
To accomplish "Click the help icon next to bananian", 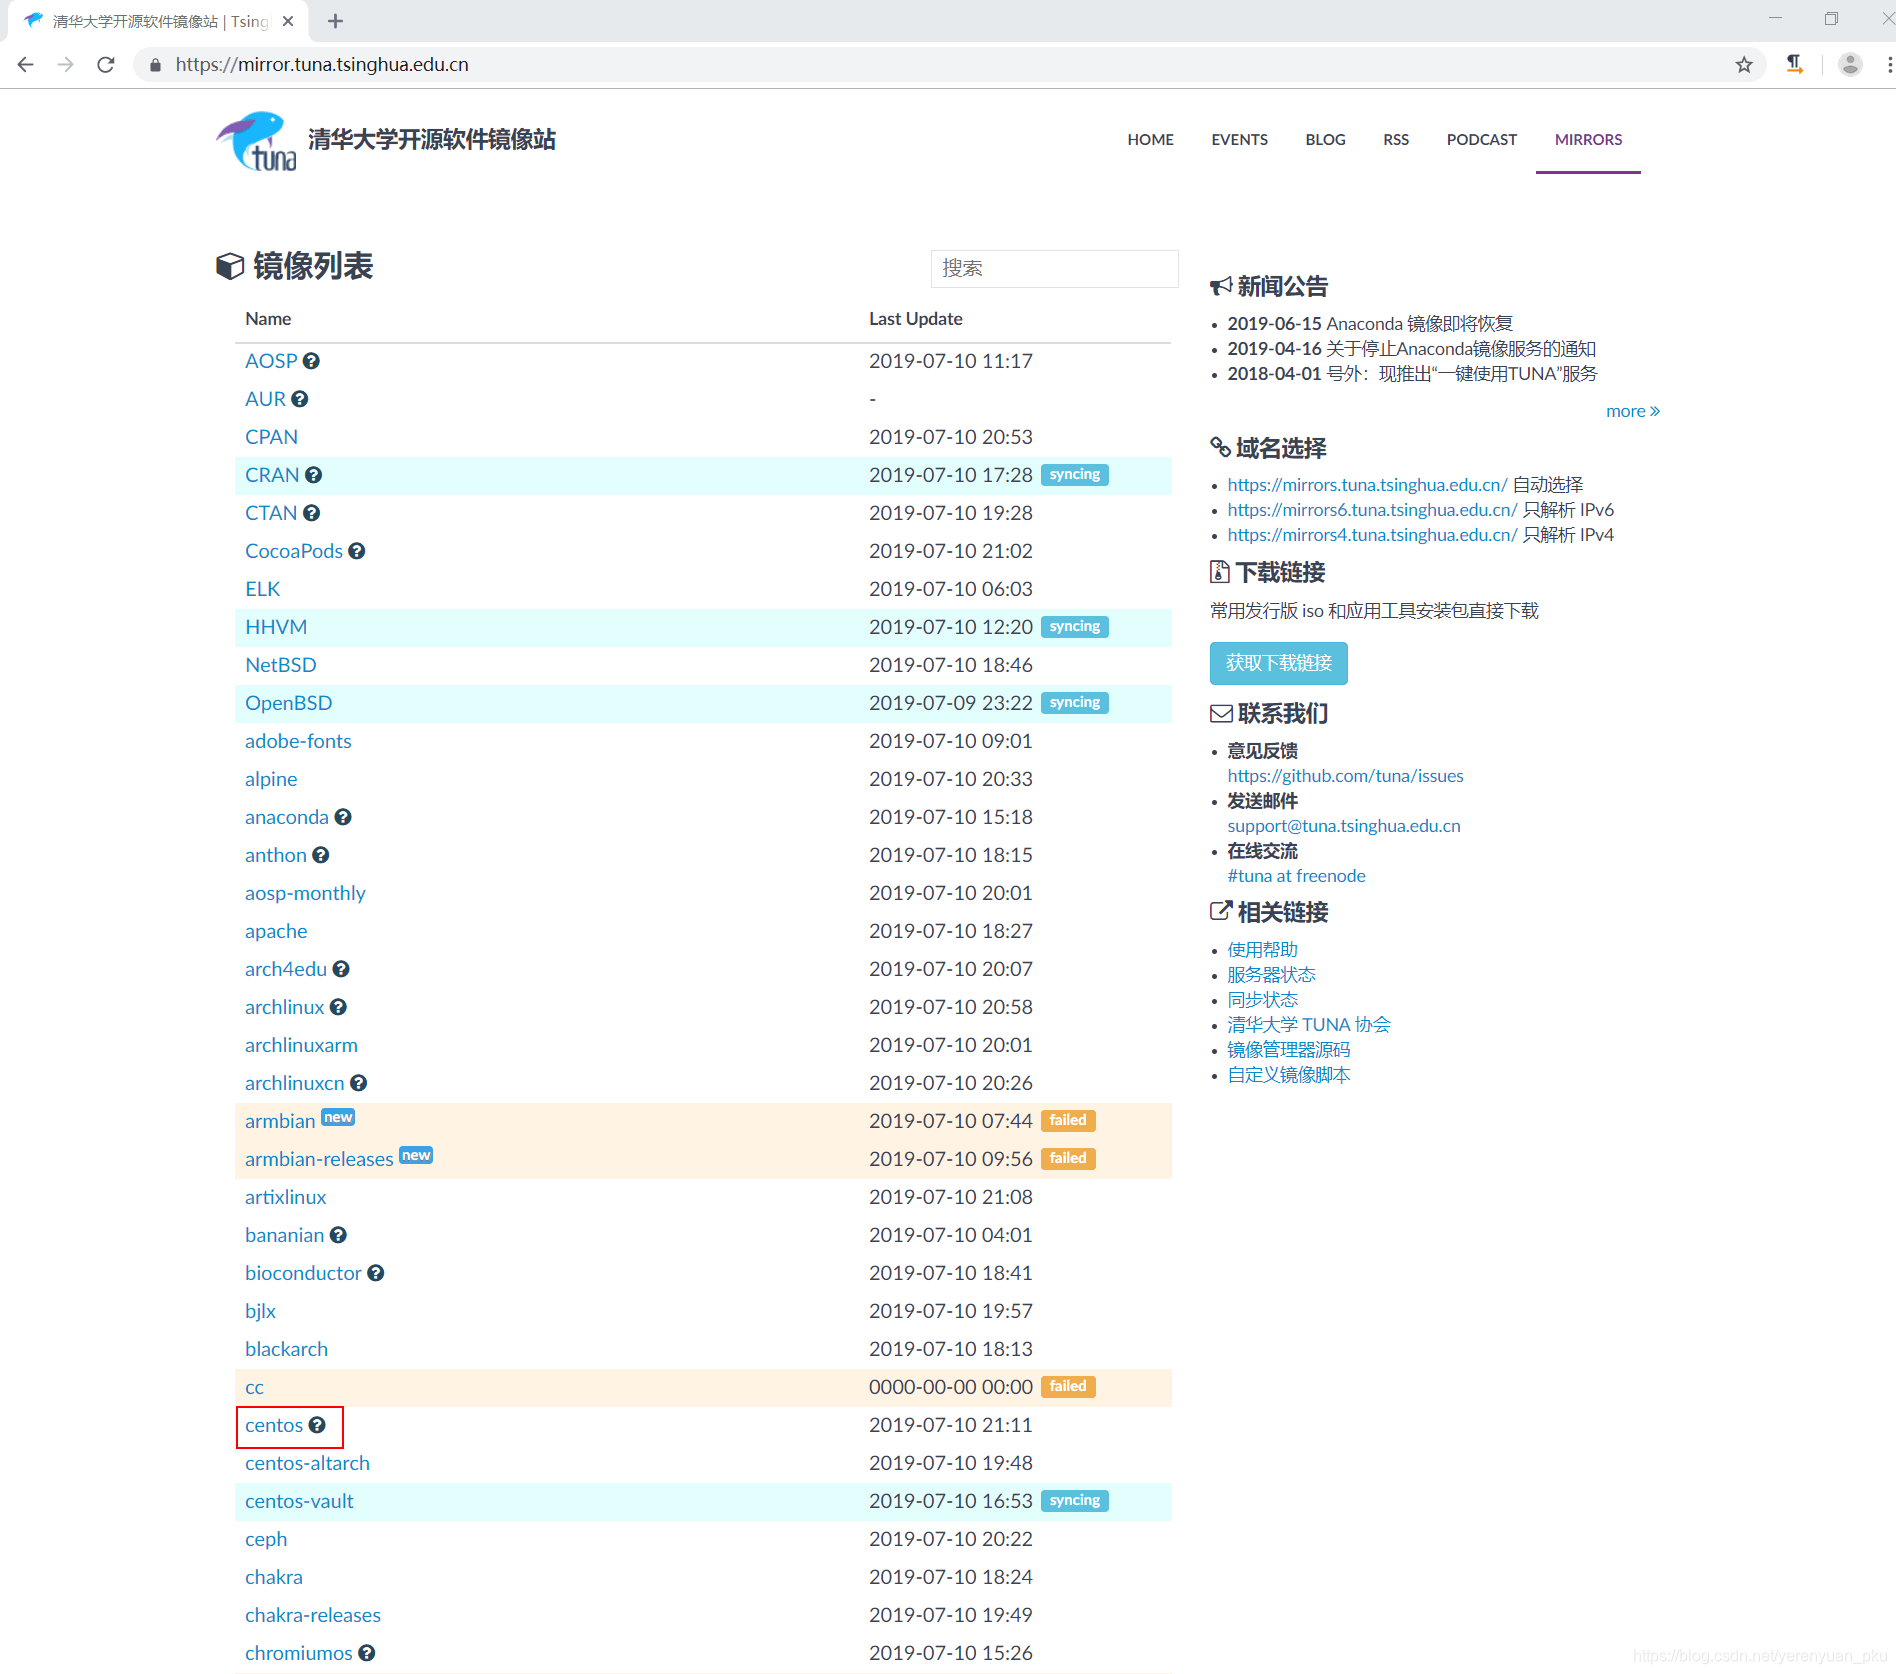I will [x=338, y=1235].
